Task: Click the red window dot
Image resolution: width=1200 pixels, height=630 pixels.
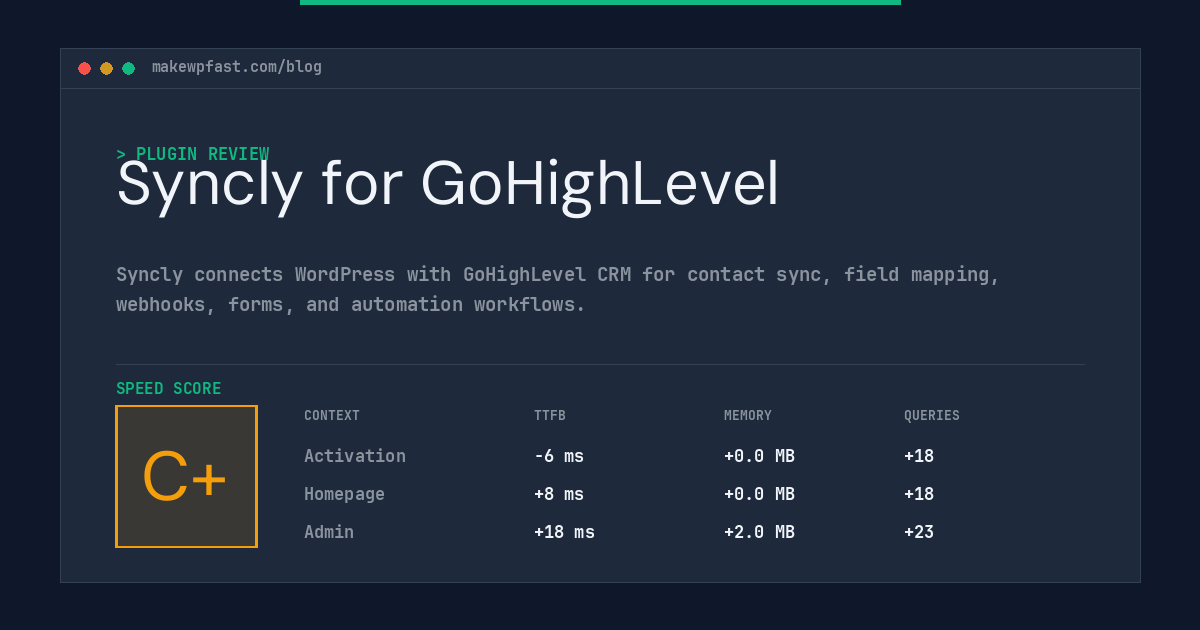Action: (84, 68)
